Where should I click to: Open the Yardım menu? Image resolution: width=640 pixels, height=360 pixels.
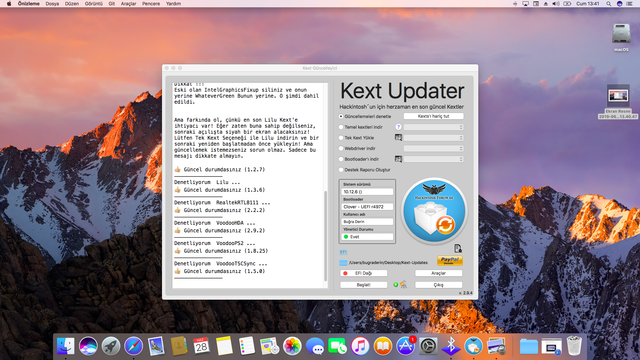[x=173, y=4]
